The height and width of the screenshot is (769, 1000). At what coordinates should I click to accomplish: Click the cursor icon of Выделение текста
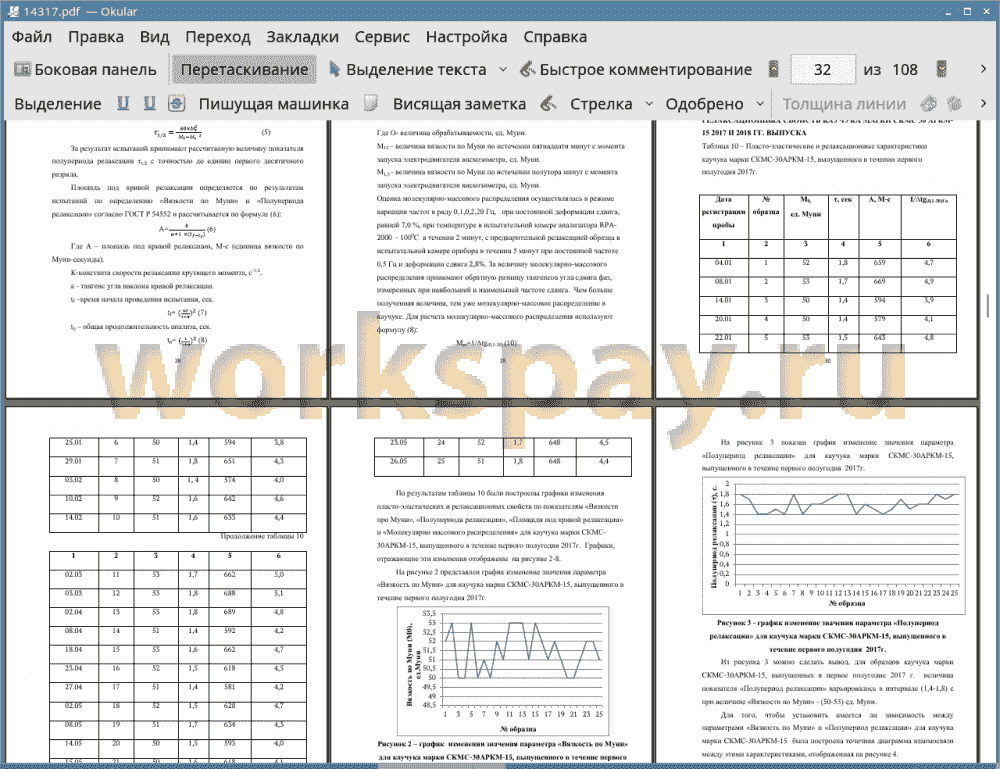(334, 69)
